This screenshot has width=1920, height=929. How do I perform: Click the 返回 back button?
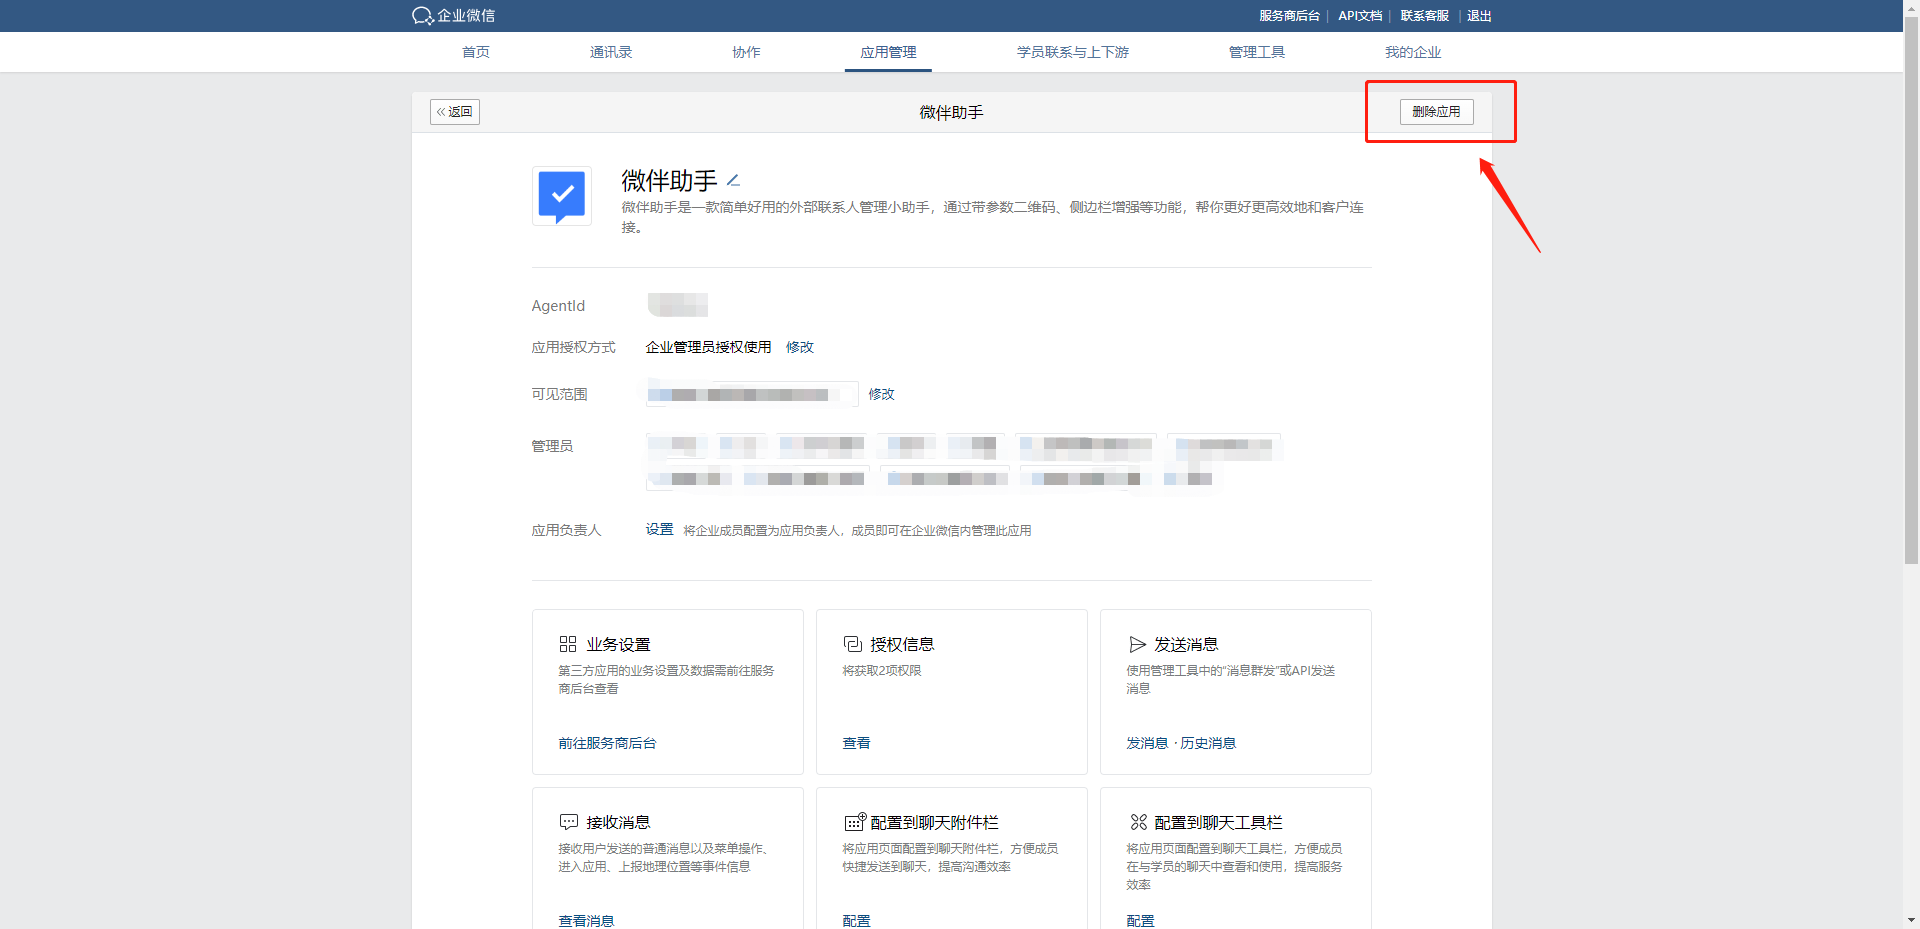[455, 112]
